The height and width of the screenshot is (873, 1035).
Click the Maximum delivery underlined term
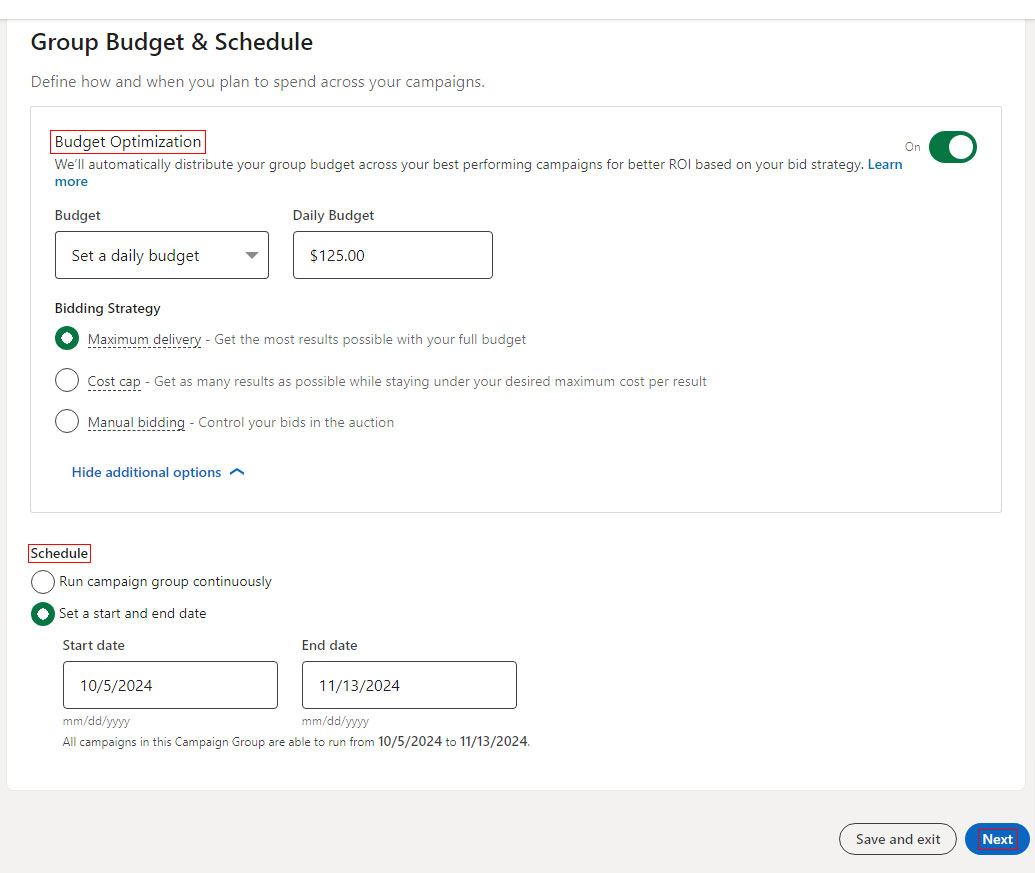point(145,339)
